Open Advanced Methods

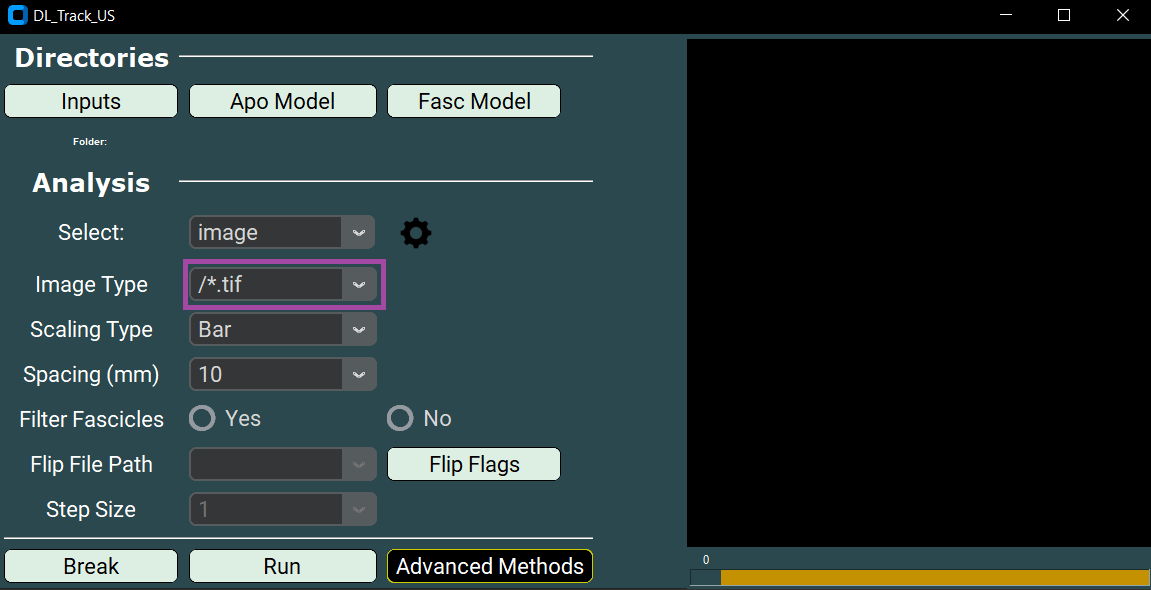click(x=490, y=566)
